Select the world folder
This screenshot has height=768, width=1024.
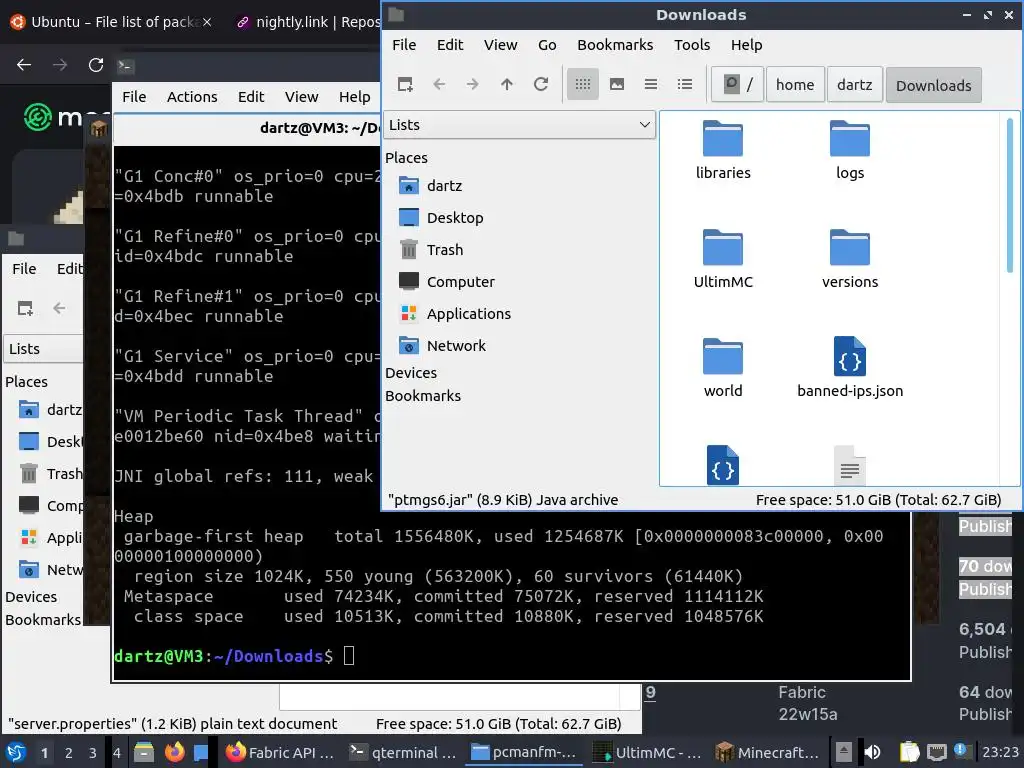723,369
